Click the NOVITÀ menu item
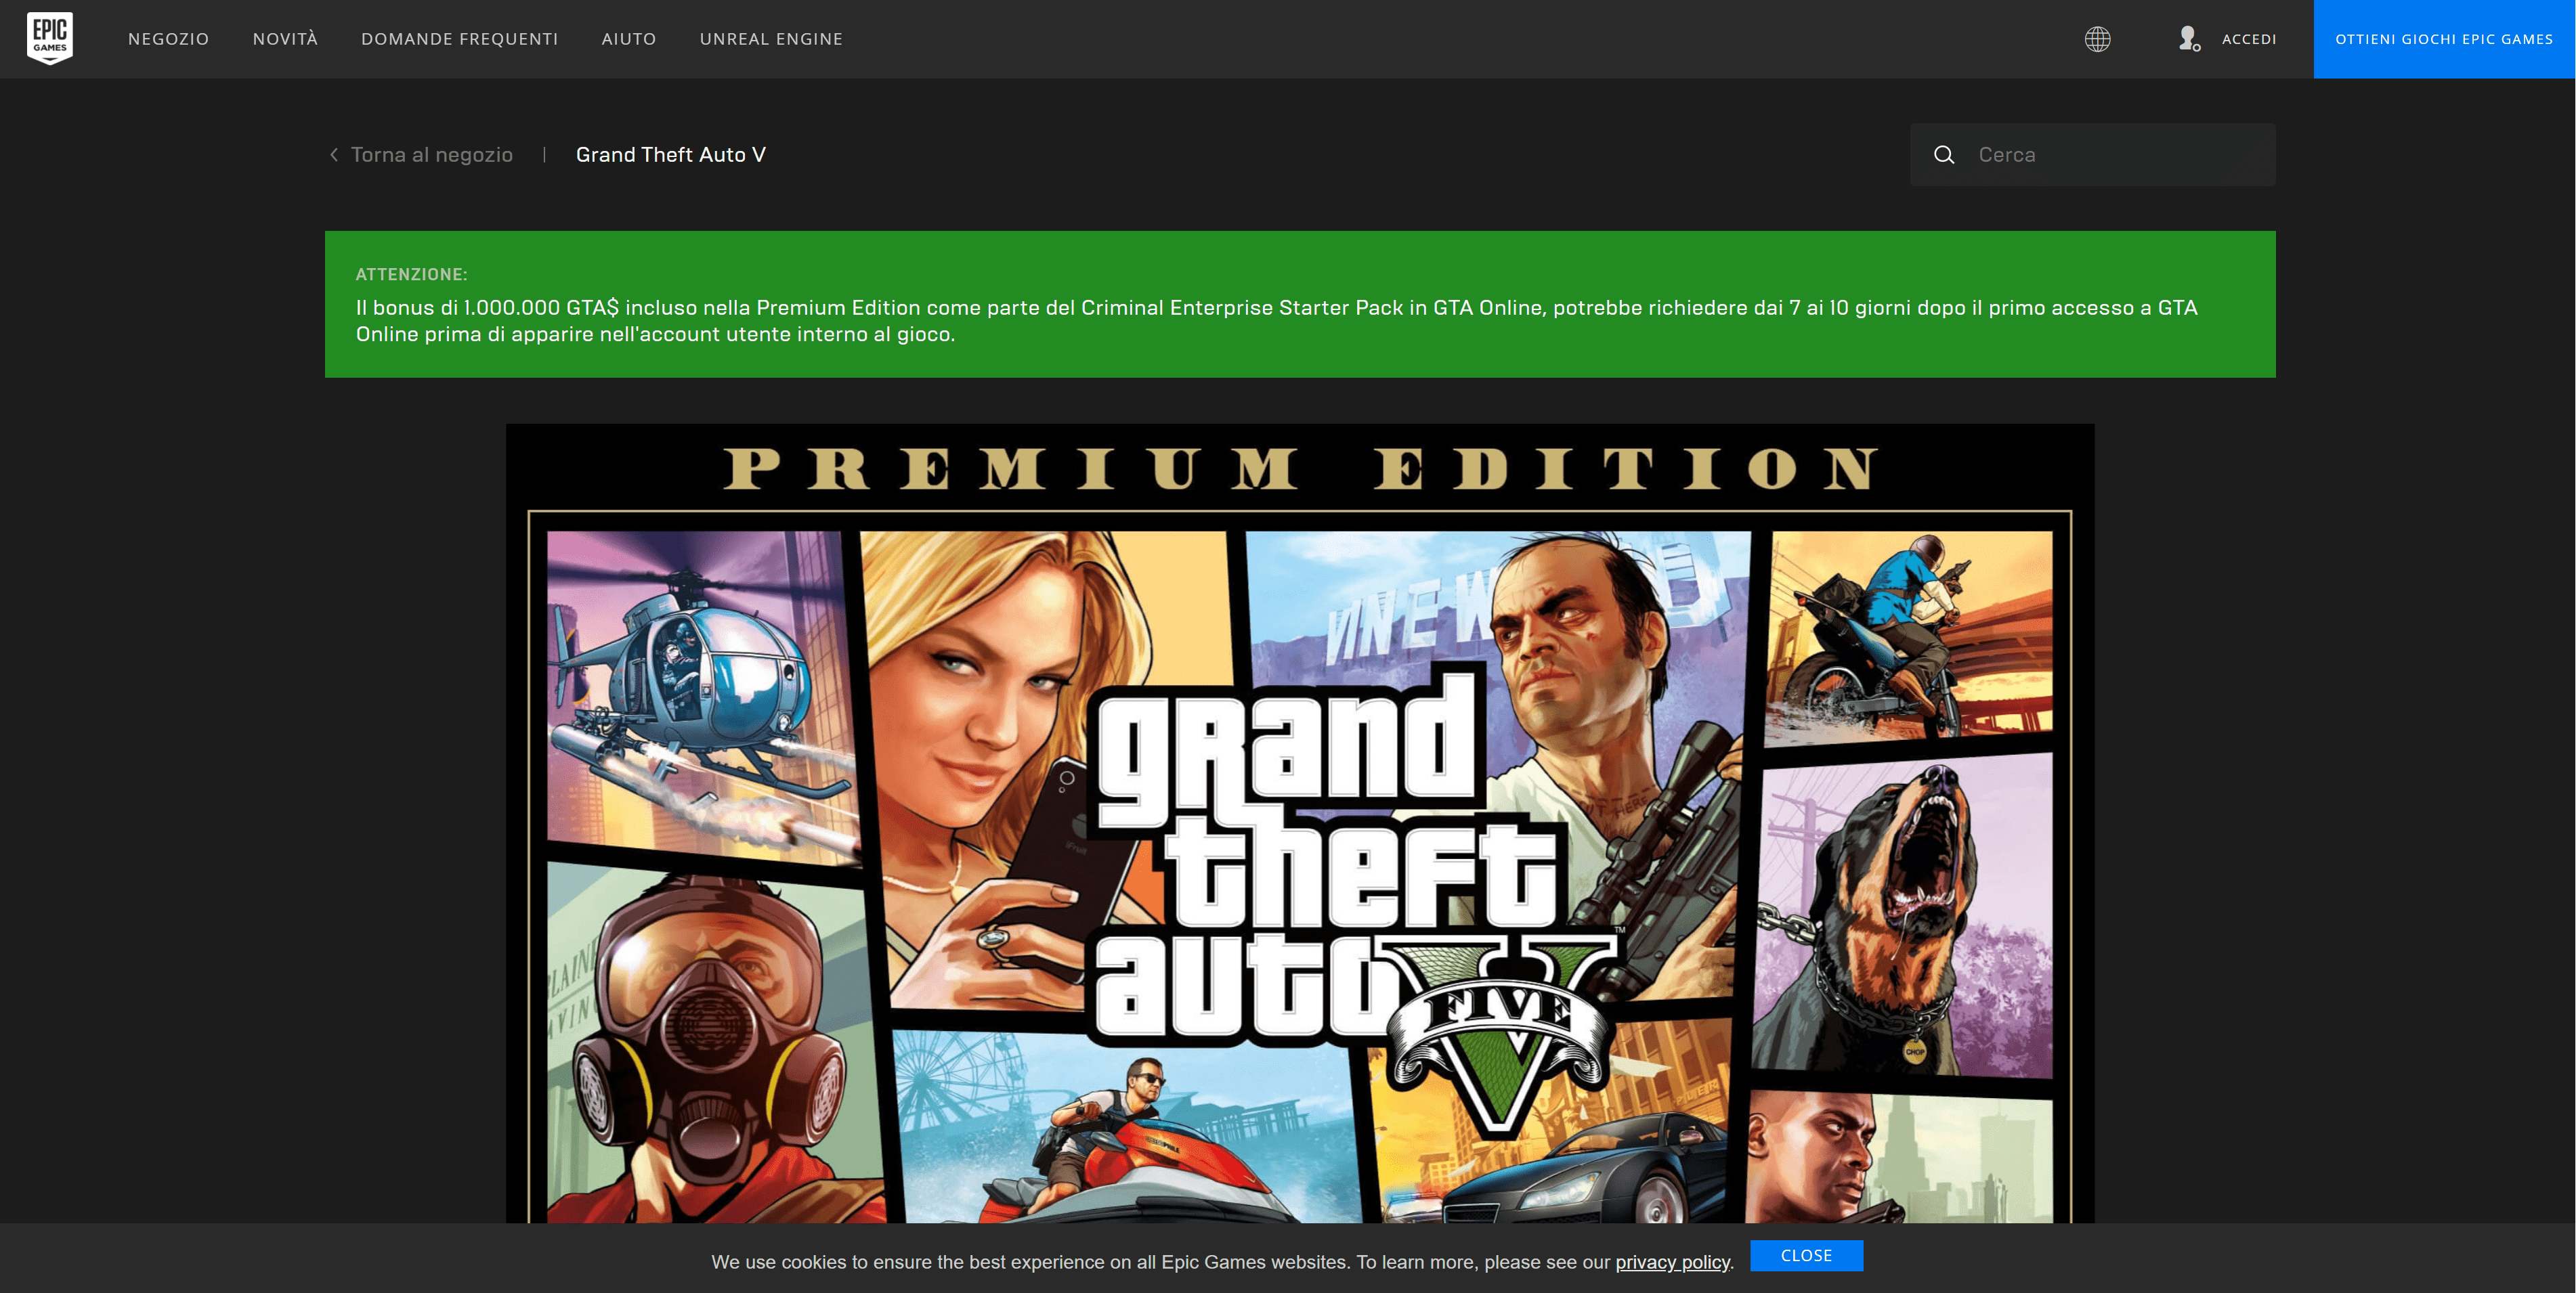 (x=285, y=38)
